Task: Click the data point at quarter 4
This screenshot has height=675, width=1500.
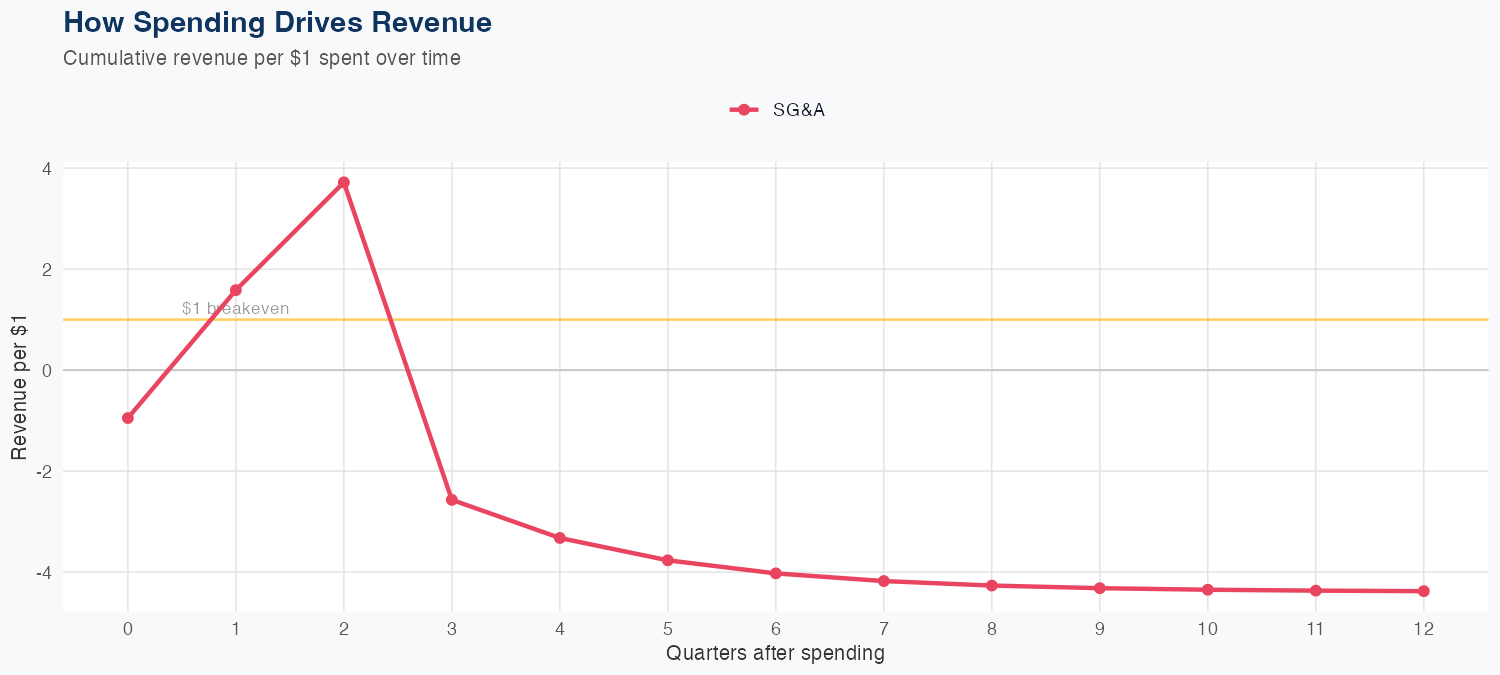Action: click(x=560, y=538)
